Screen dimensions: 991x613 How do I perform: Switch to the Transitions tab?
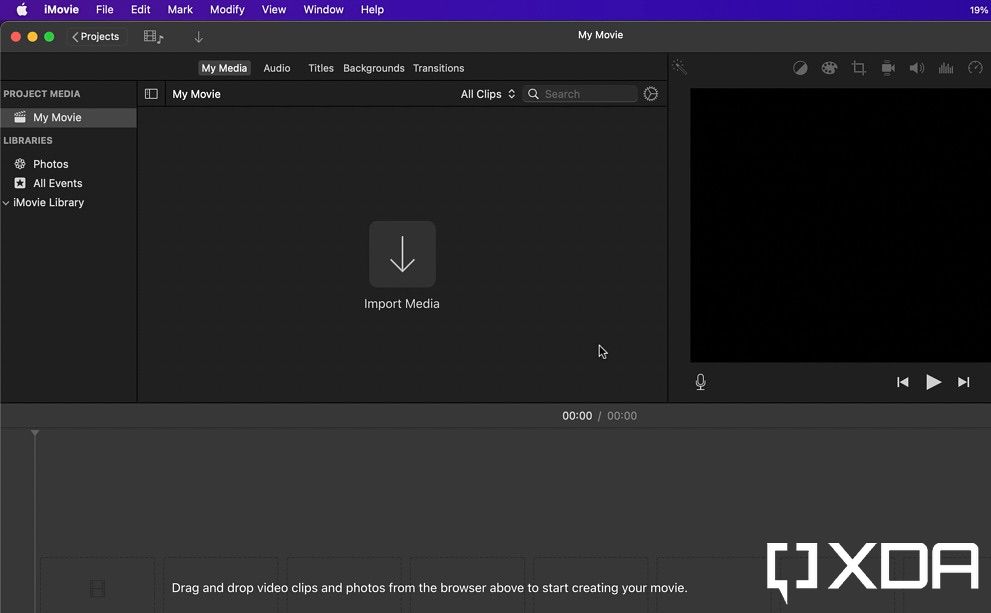[438, 68]
